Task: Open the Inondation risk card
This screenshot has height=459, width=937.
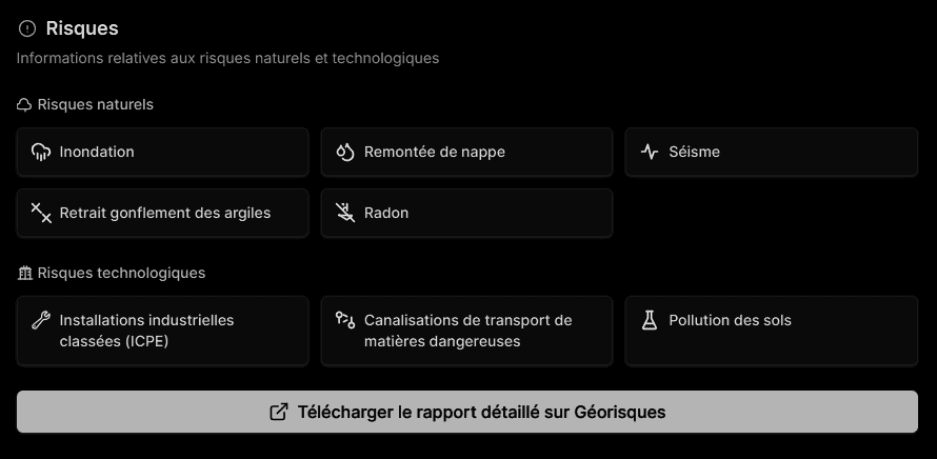Action: (163, 152)
